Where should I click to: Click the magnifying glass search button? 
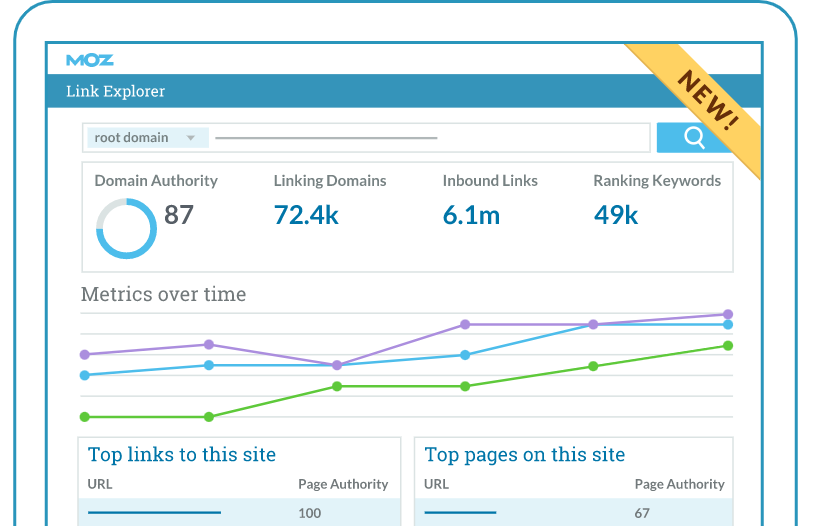click(694, 138)
